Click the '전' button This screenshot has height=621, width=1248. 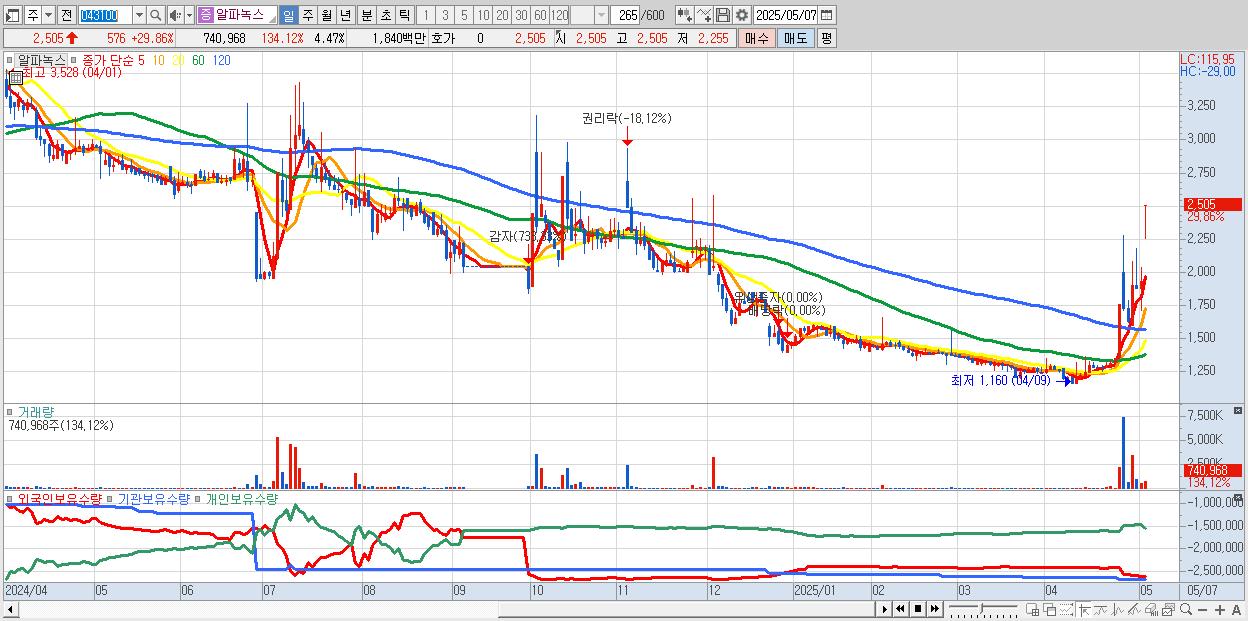click(x=66, y=15)
